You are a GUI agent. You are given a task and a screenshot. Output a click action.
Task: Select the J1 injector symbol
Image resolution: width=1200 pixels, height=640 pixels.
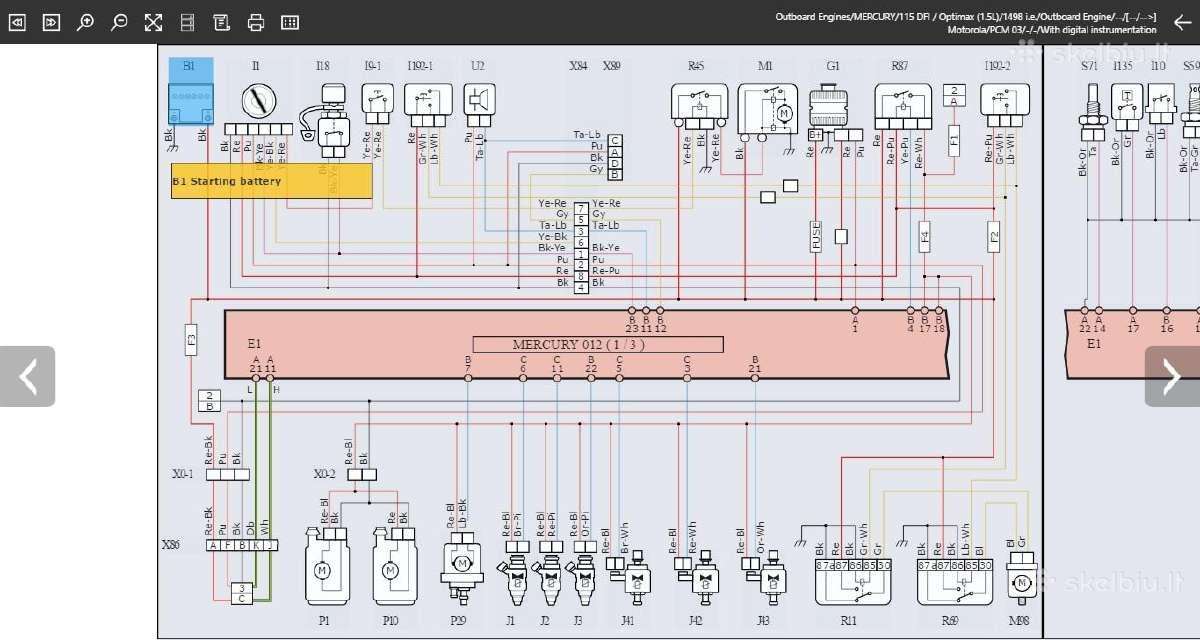pyautogui.click(x=515, y=578)
